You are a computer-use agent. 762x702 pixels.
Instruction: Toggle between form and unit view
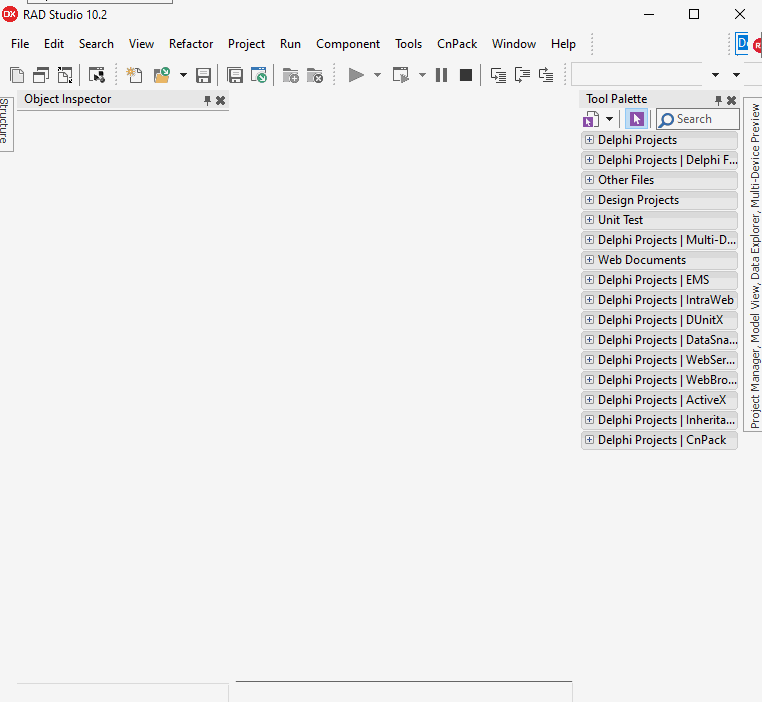65,75
